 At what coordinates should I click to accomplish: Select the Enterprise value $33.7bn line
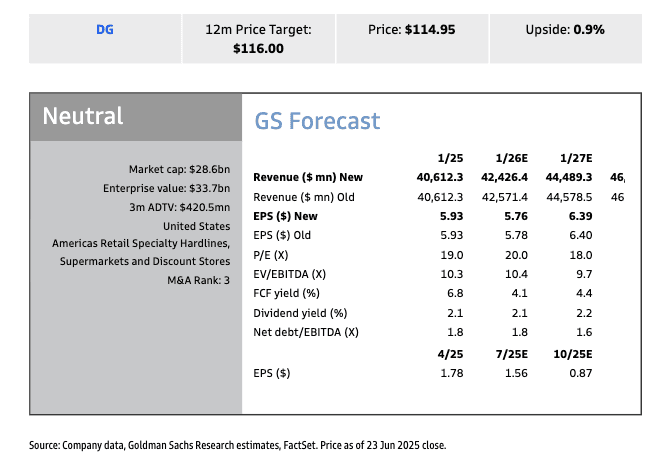click(166, 188)
